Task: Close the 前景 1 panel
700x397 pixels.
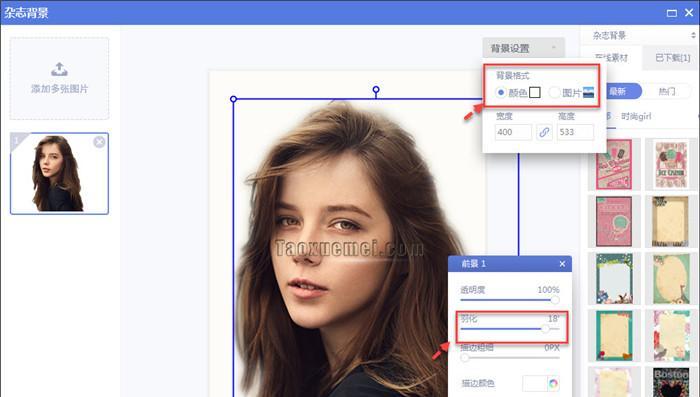Action: coord(562,264)
